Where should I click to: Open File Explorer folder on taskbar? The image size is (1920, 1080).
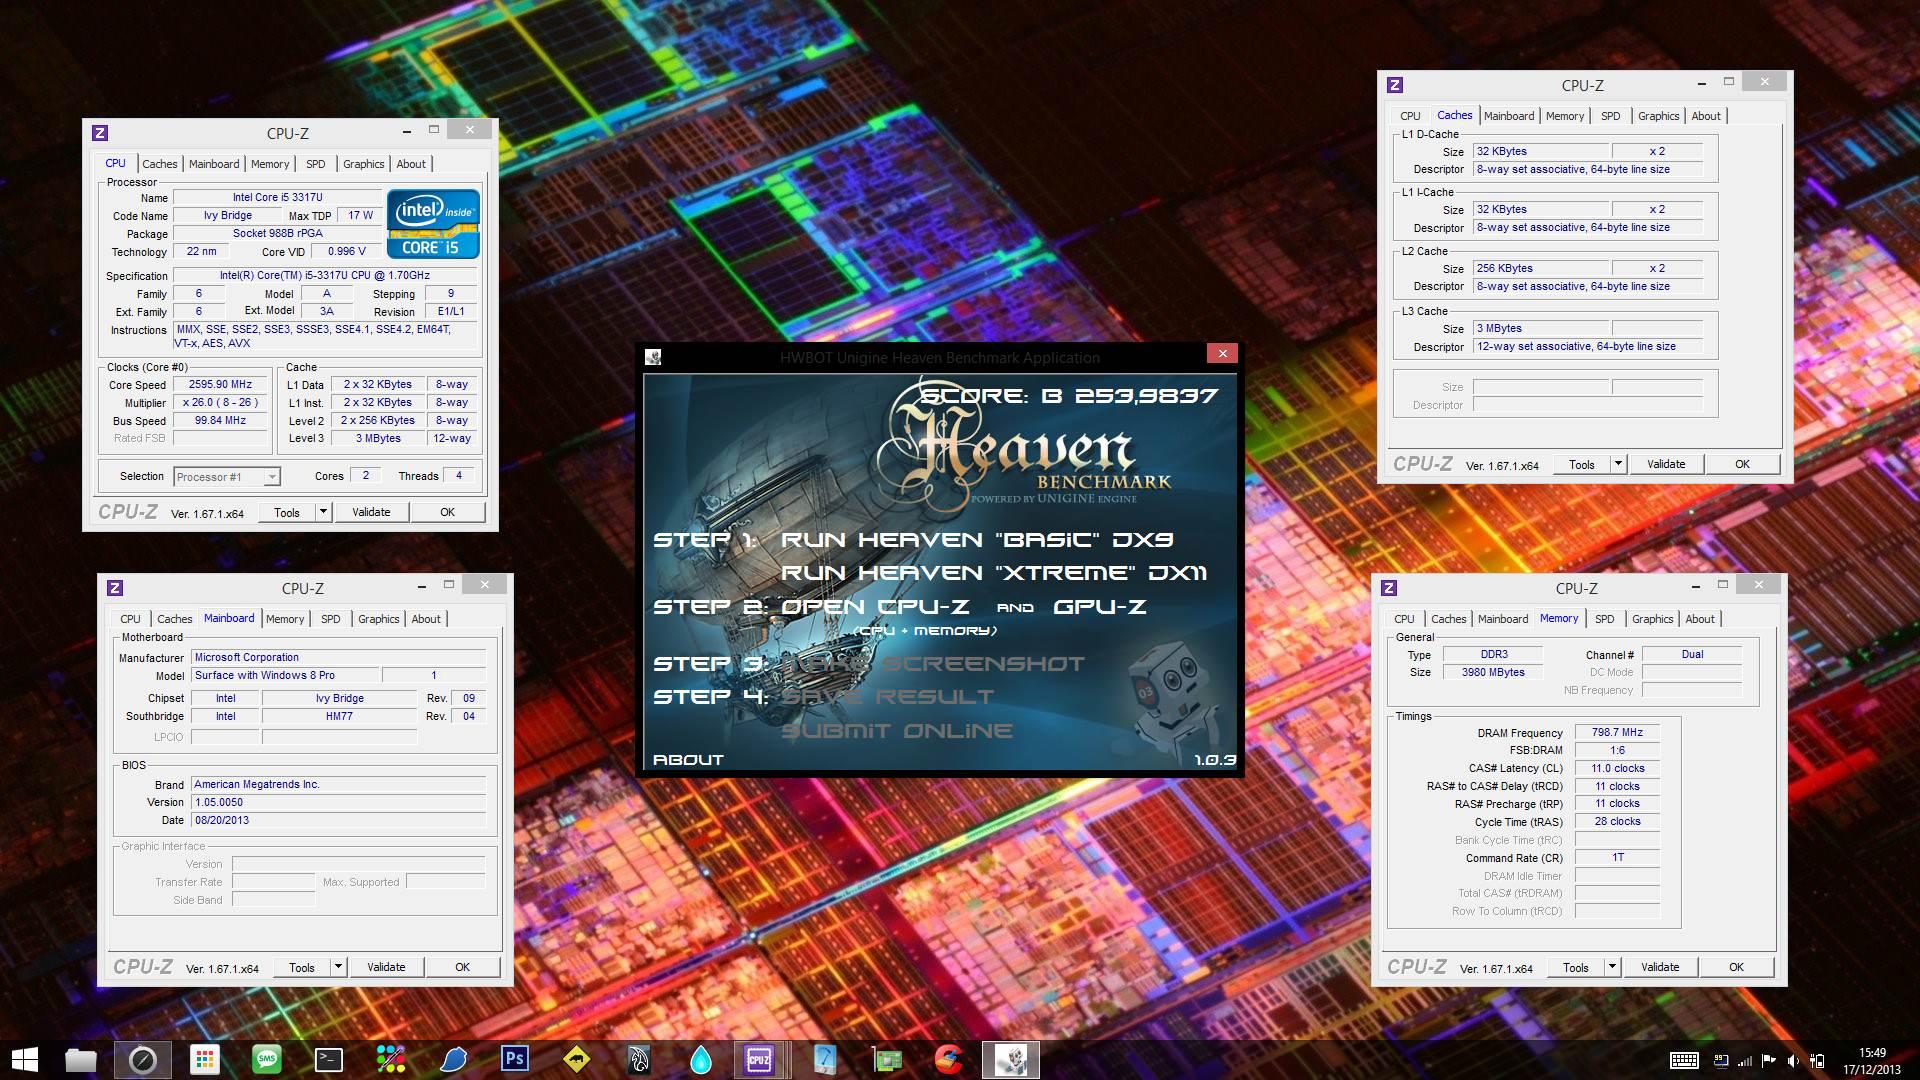[x=81, y=1059]
